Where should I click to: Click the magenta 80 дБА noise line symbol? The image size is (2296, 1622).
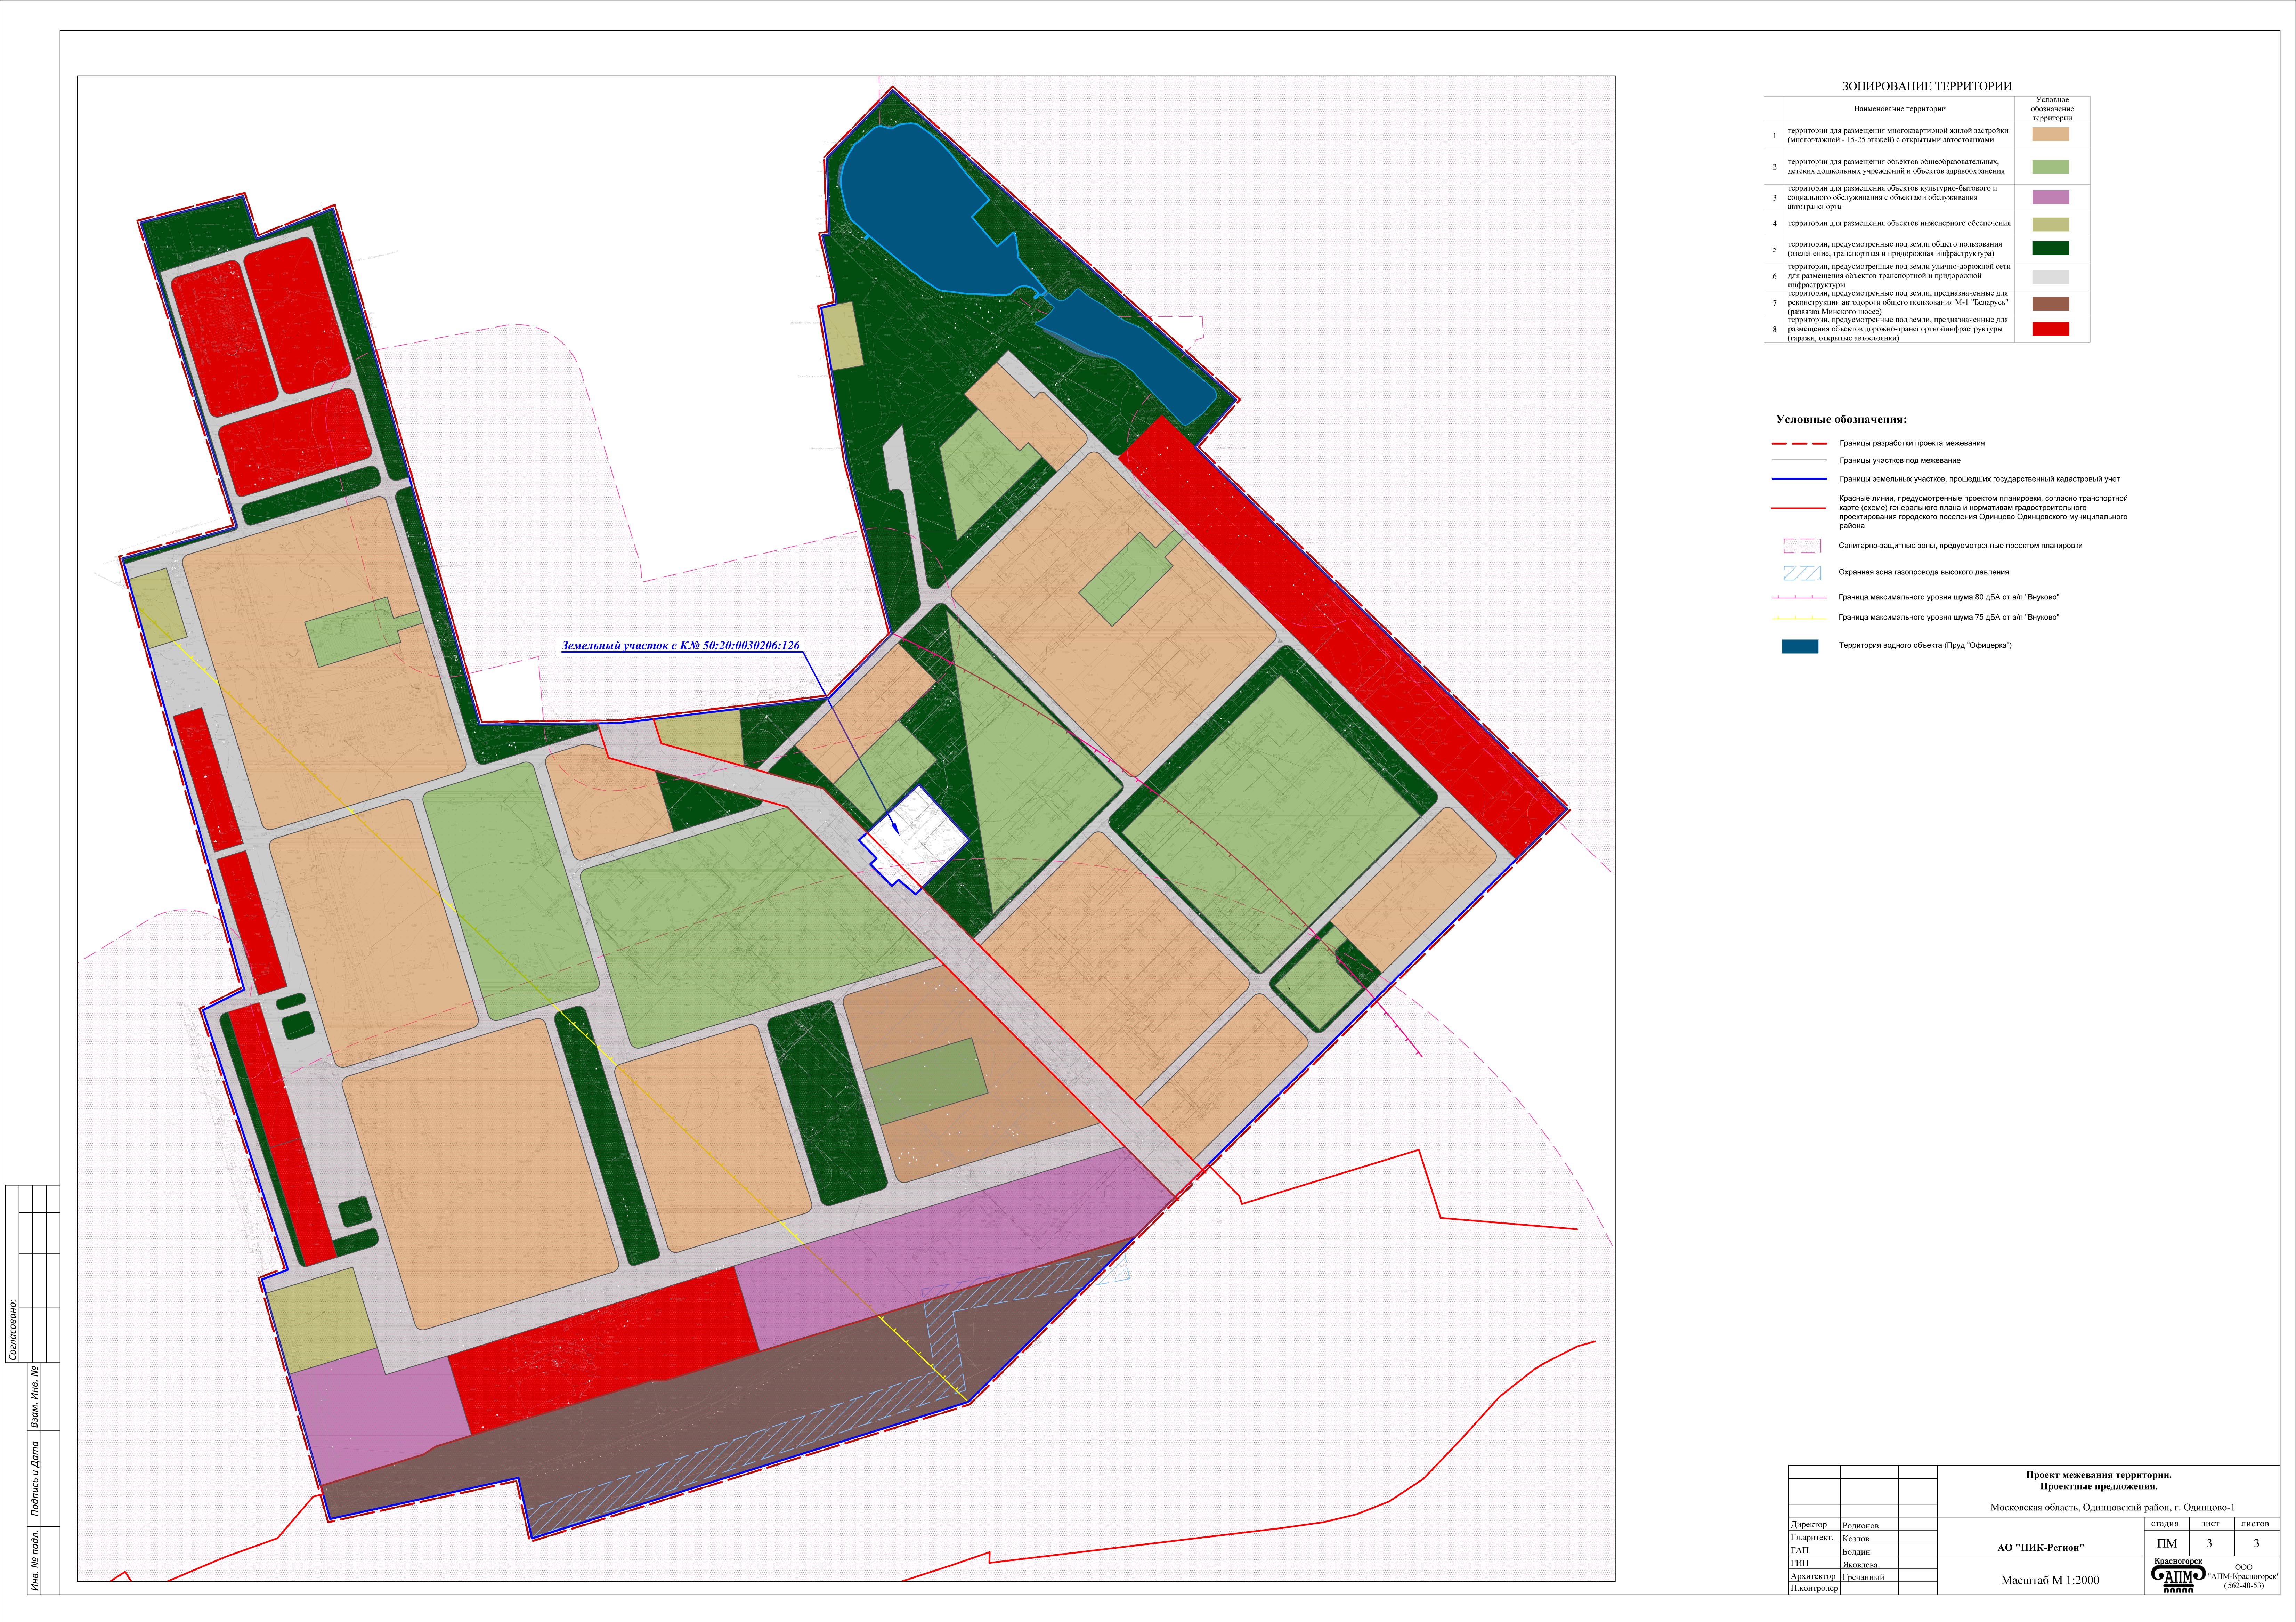coord(1799,597)
